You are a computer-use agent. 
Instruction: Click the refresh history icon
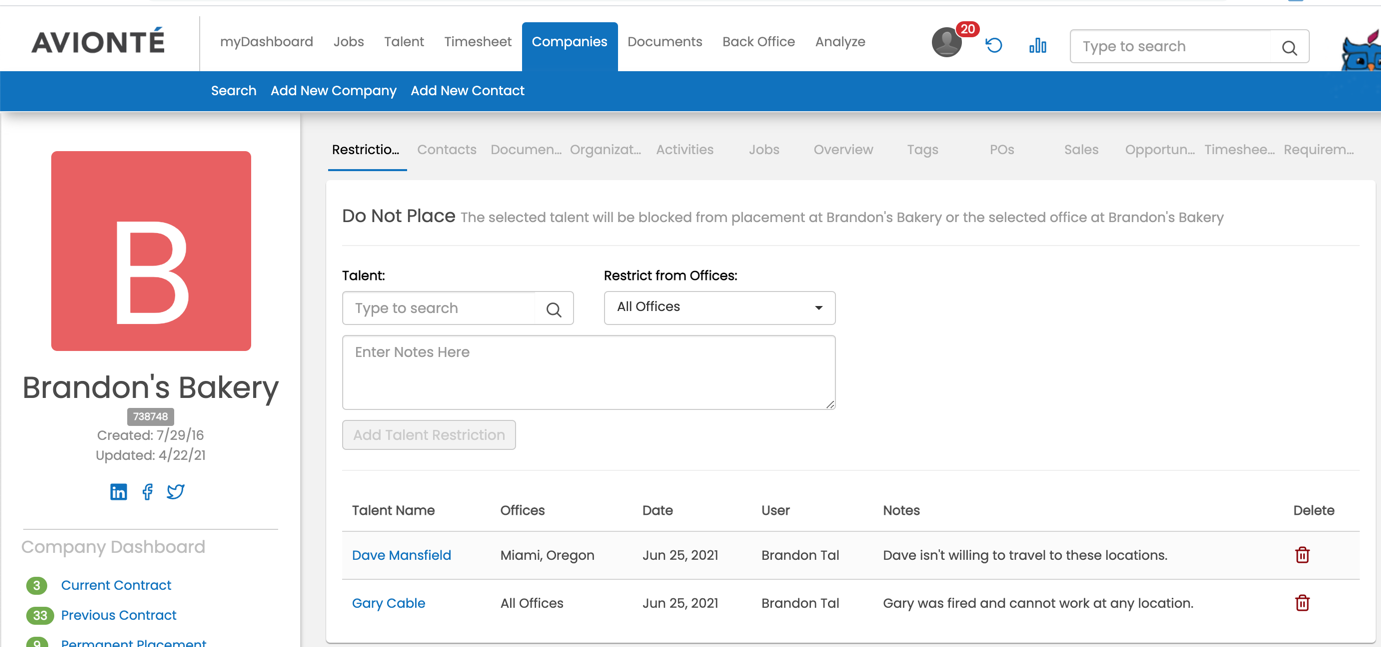click(x=994, y=45)
